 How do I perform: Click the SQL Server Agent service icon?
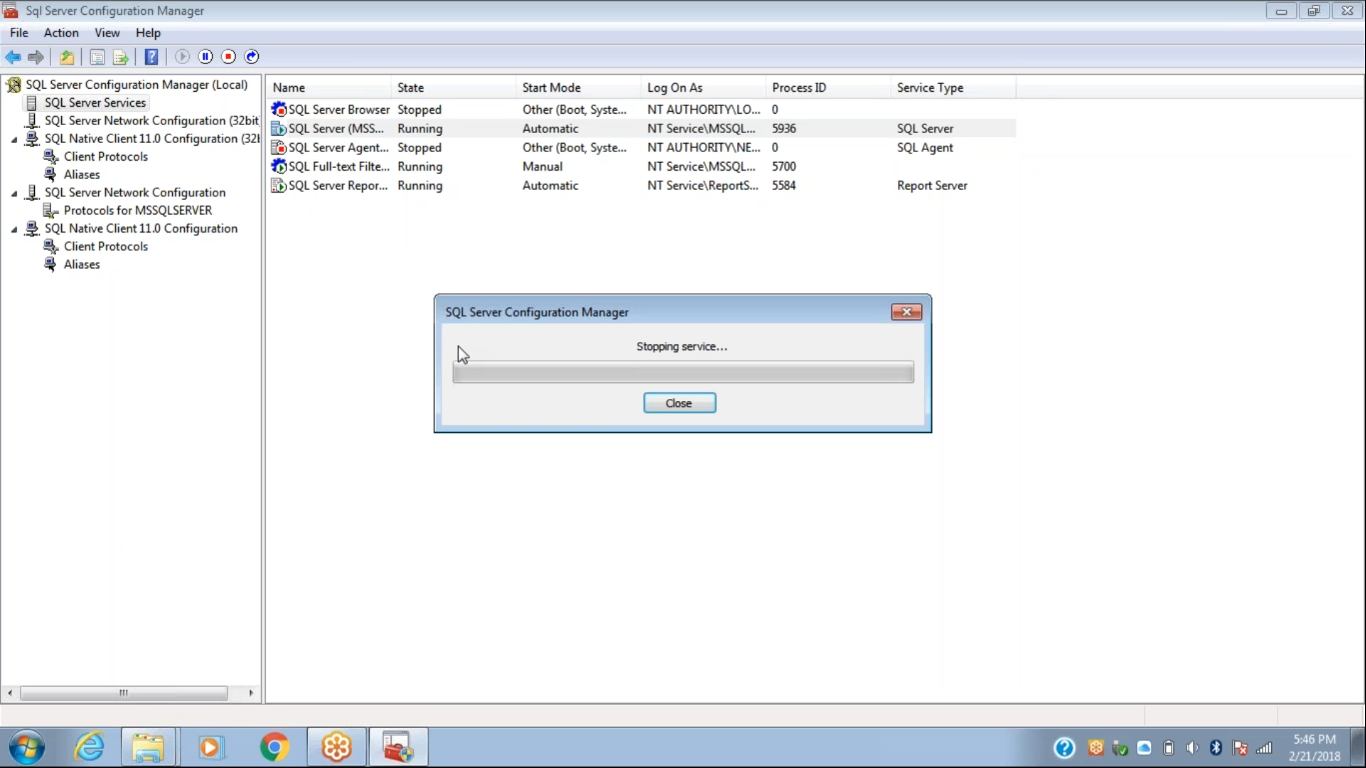[x=279, y=148]
